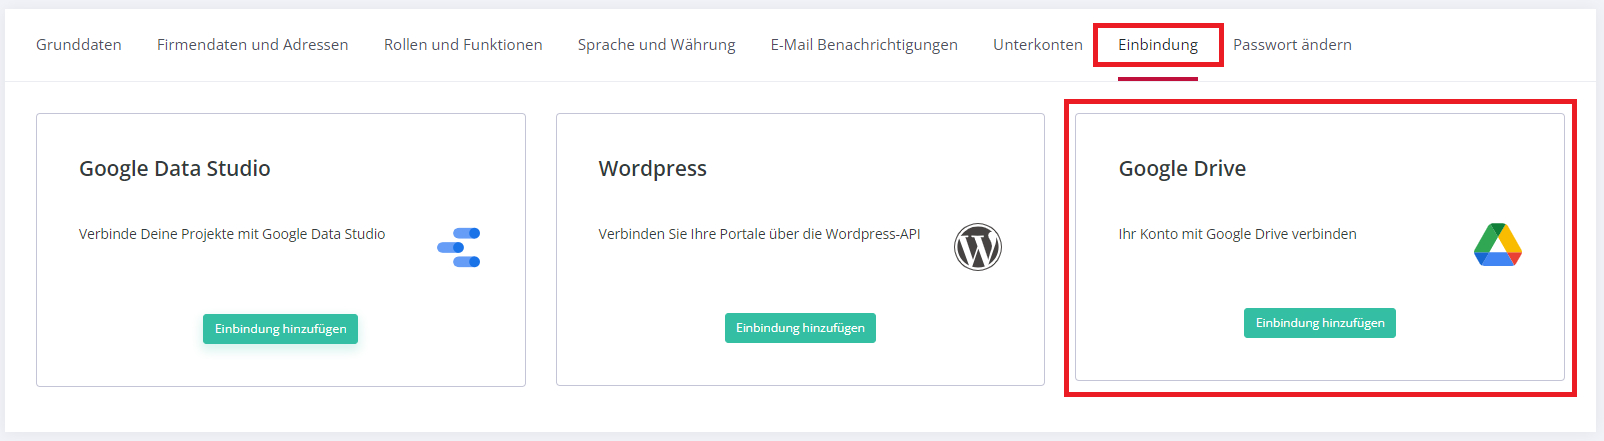Click the Google Drive card heading
Image resolution: width=1604 pixels, height=441 pixels.
pos(1182,168)
